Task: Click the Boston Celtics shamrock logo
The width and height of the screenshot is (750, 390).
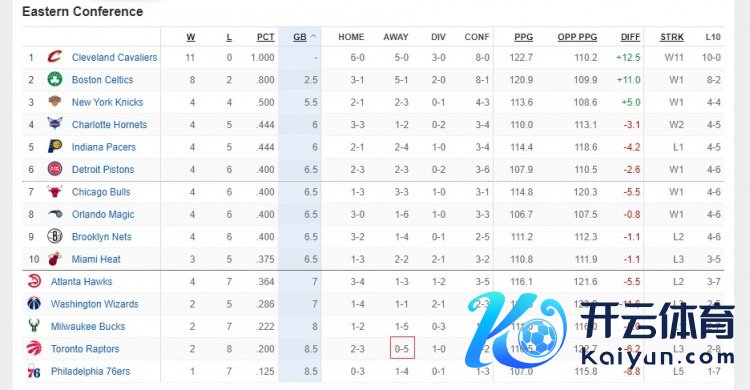Action: [55, 79]
